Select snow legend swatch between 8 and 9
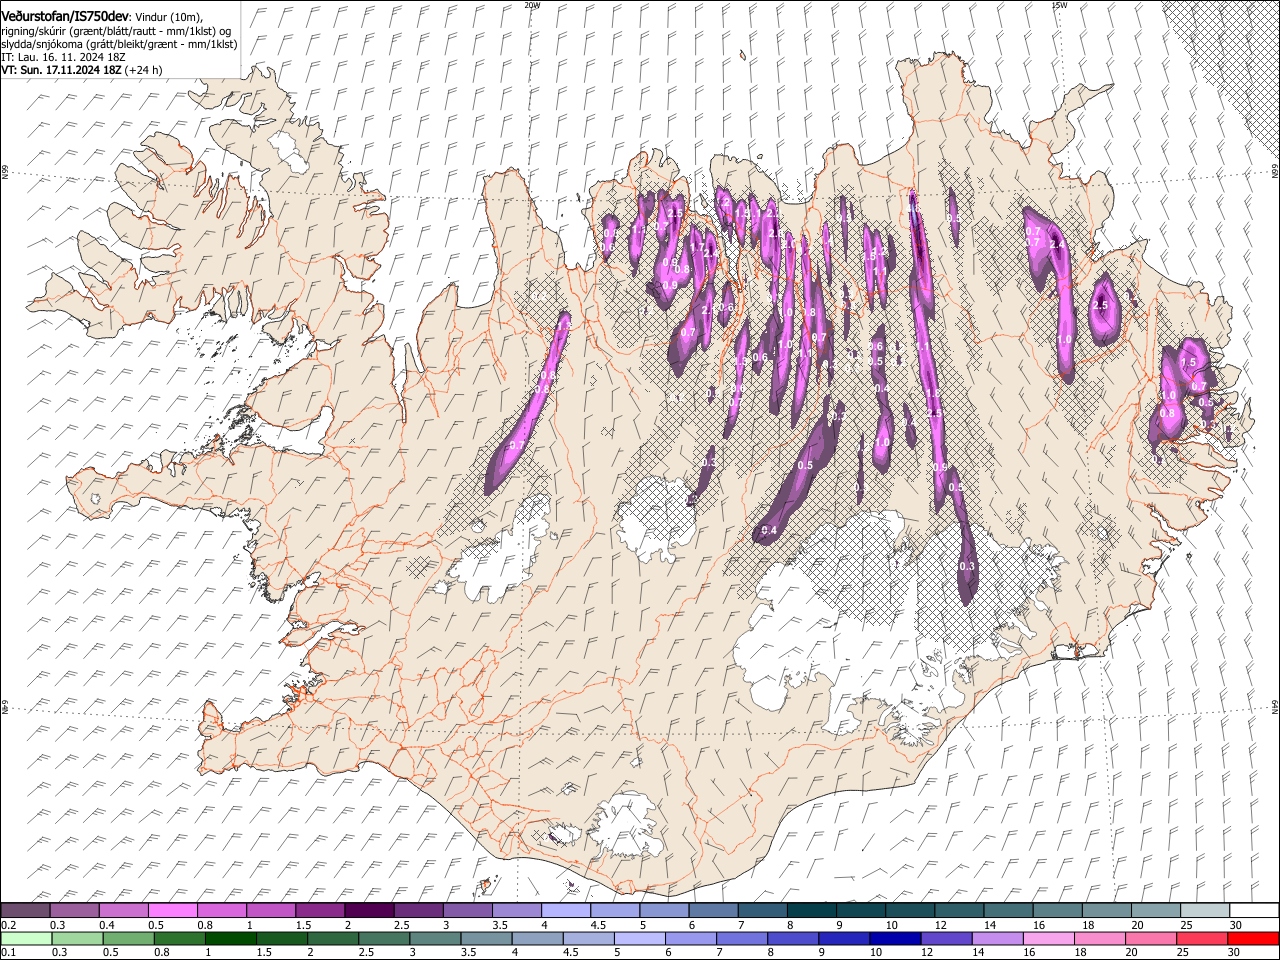Image resolution: width=1280 pixels, height=960 pixels. pos(812,910)
